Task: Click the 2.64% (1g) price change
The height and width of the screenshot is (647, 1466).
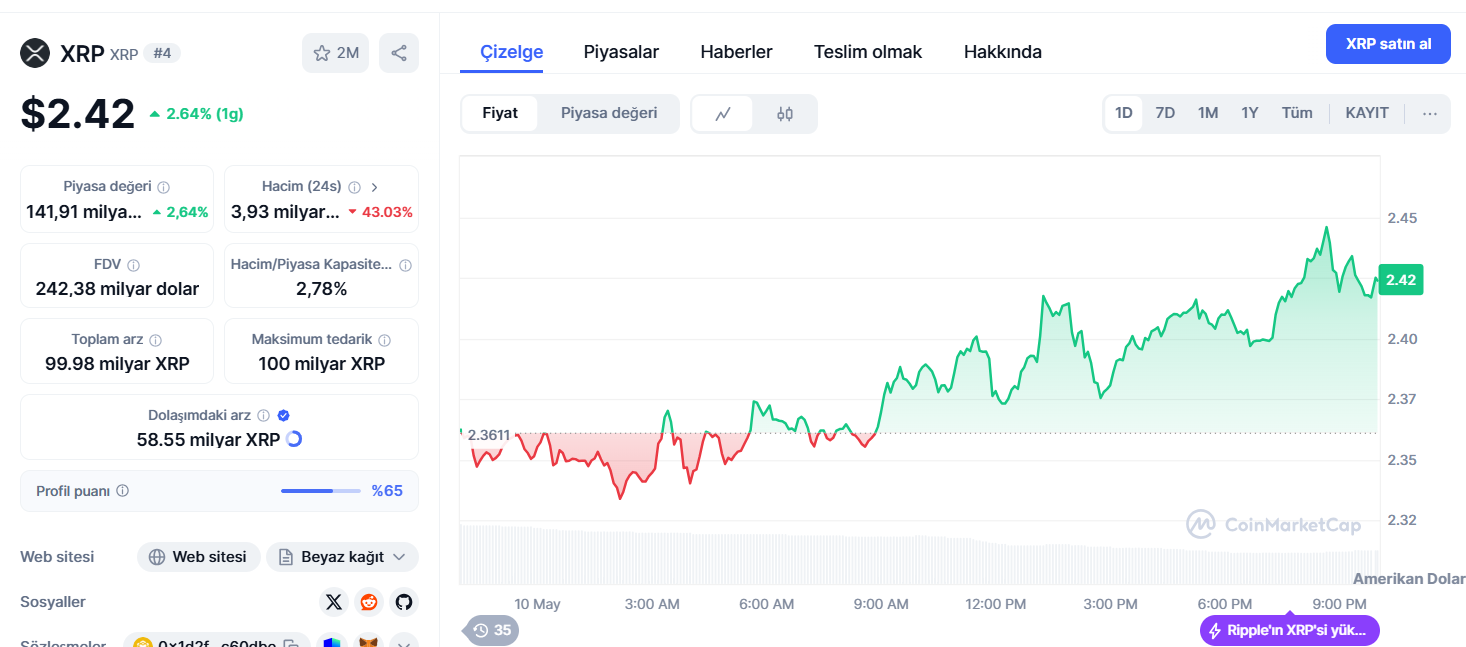Action: coord(196,114)
